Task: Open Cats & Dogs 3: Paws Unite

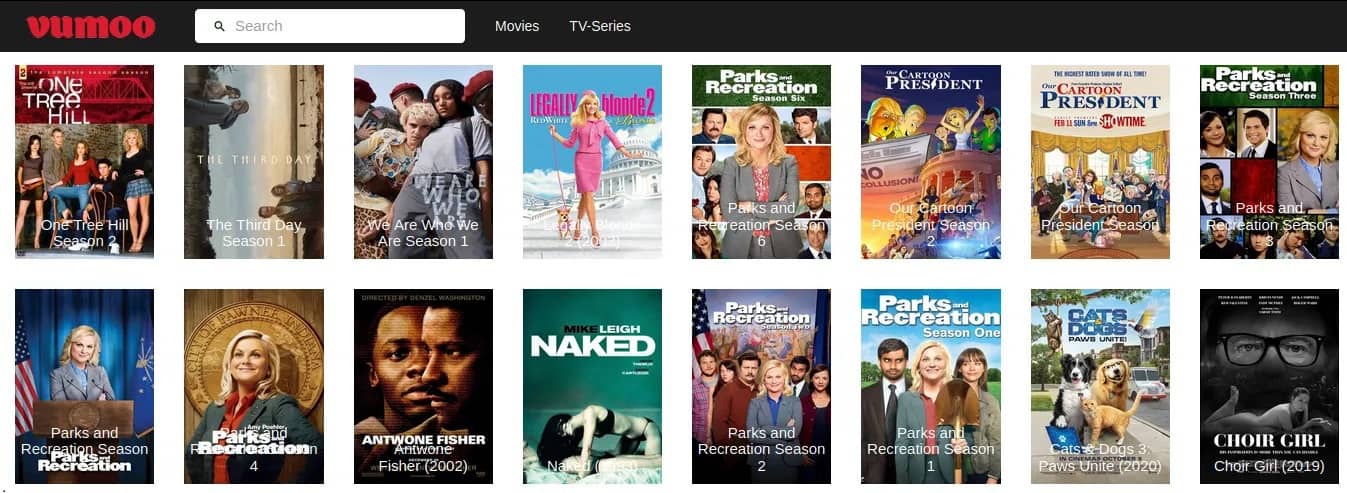Action: click(x=1100, y=386)
